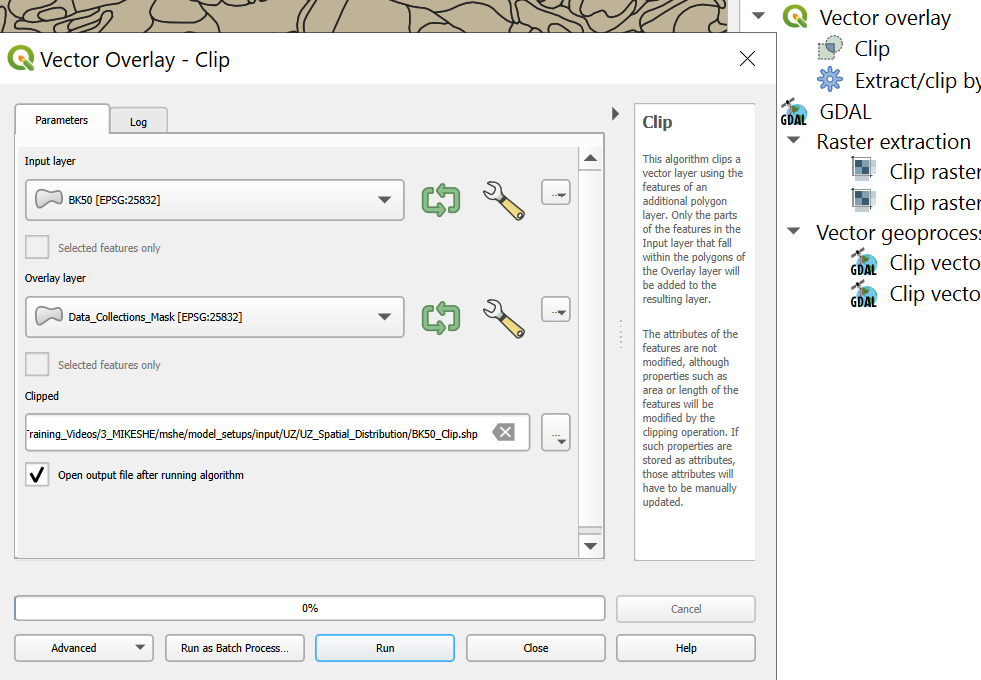This screenshot has height=680, width=981.
Task: Click the Clip help heading
Action: pyautogui.click(x=657, y=122)
